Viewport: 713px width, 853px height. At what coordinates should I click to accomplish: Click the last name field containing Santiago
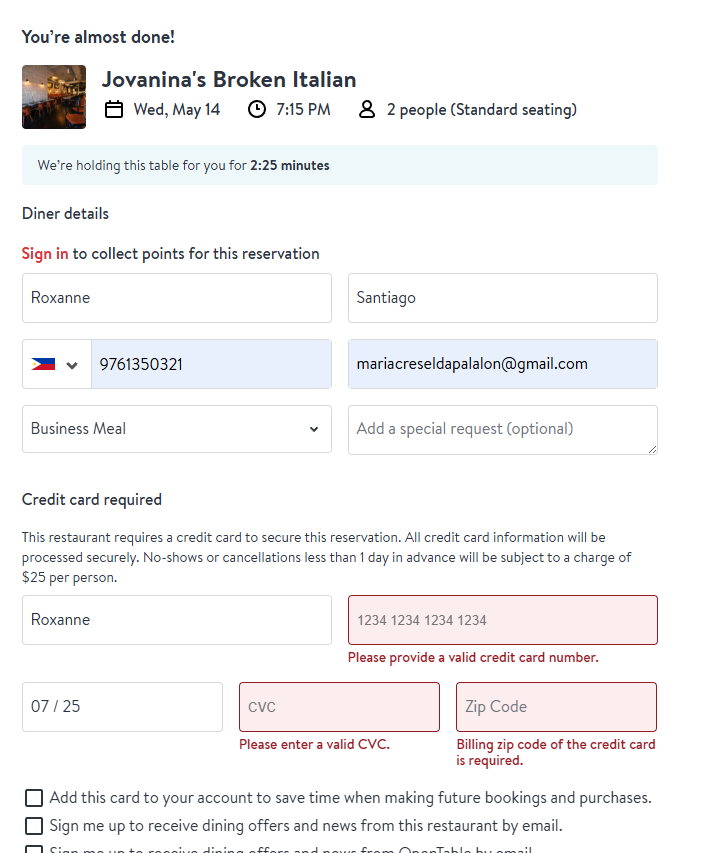(502, 298)
